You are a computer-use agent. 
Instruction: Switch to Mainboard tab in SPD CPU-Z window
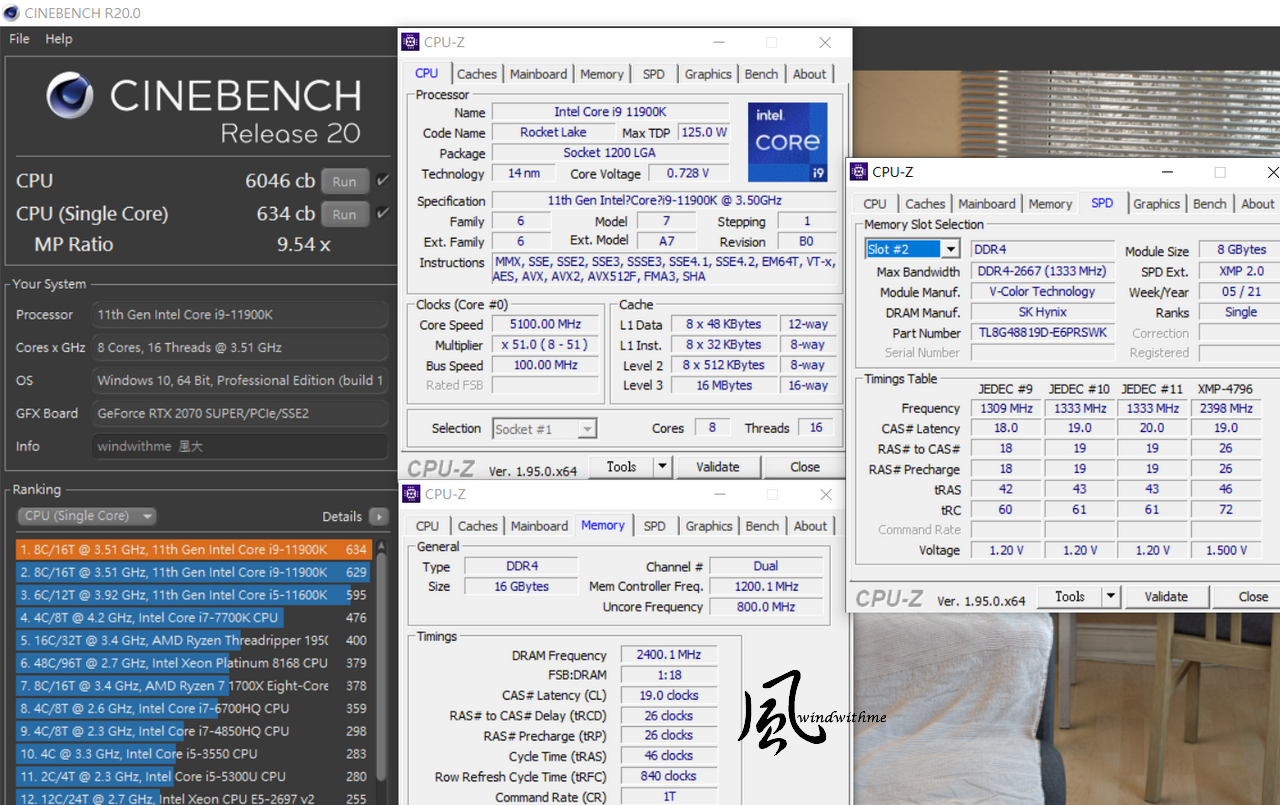[987, 204]
